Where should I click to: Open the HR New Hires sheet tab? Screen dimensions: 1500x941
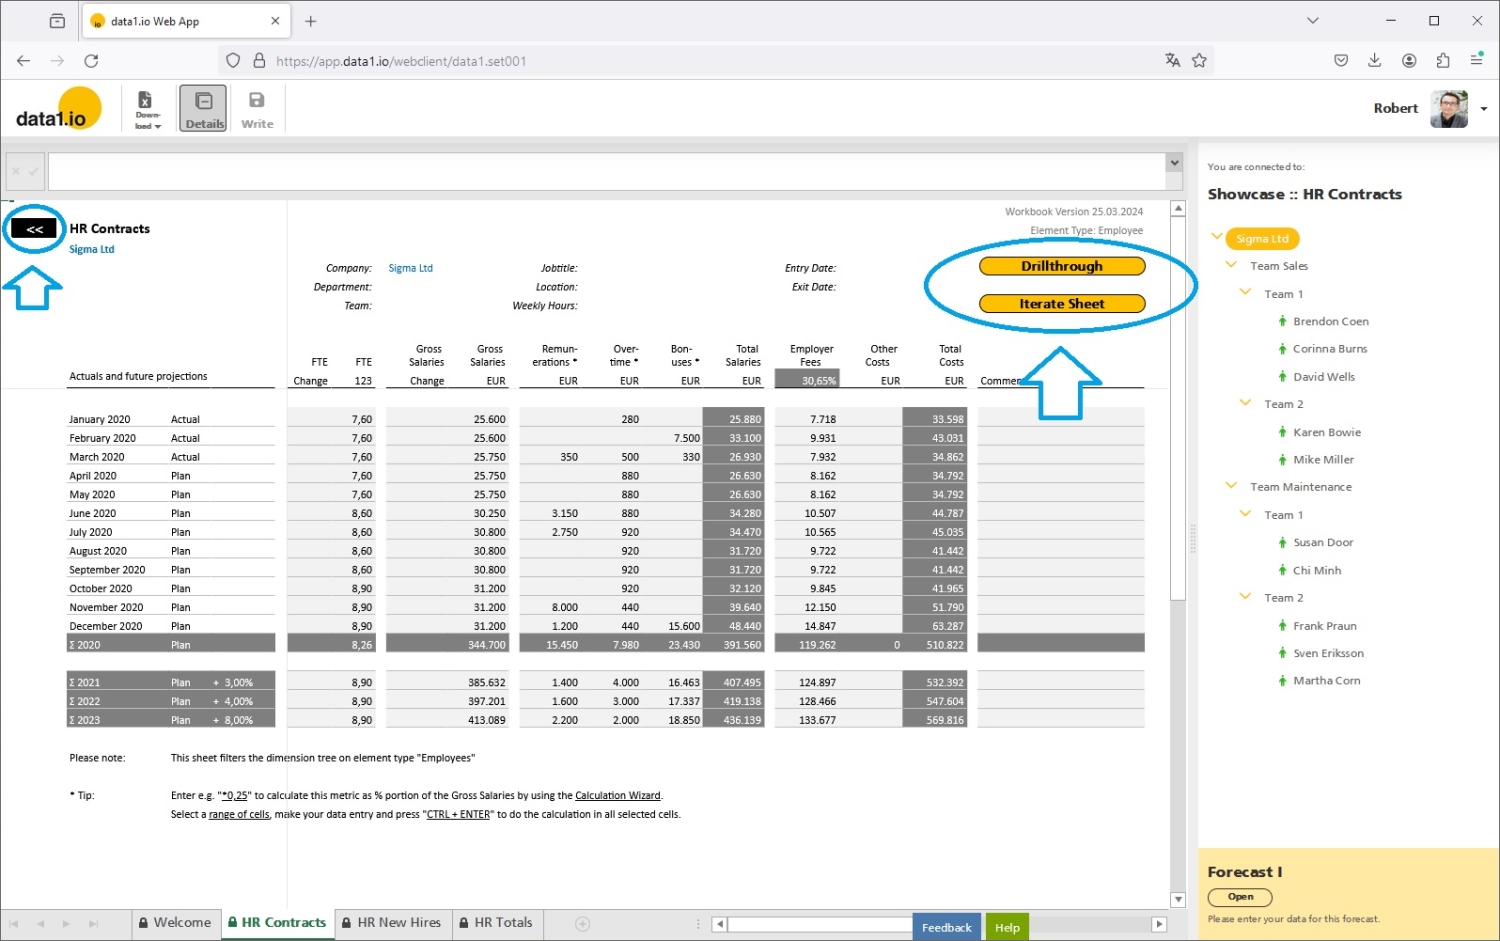pyautogui.click(x=391, y=923)
